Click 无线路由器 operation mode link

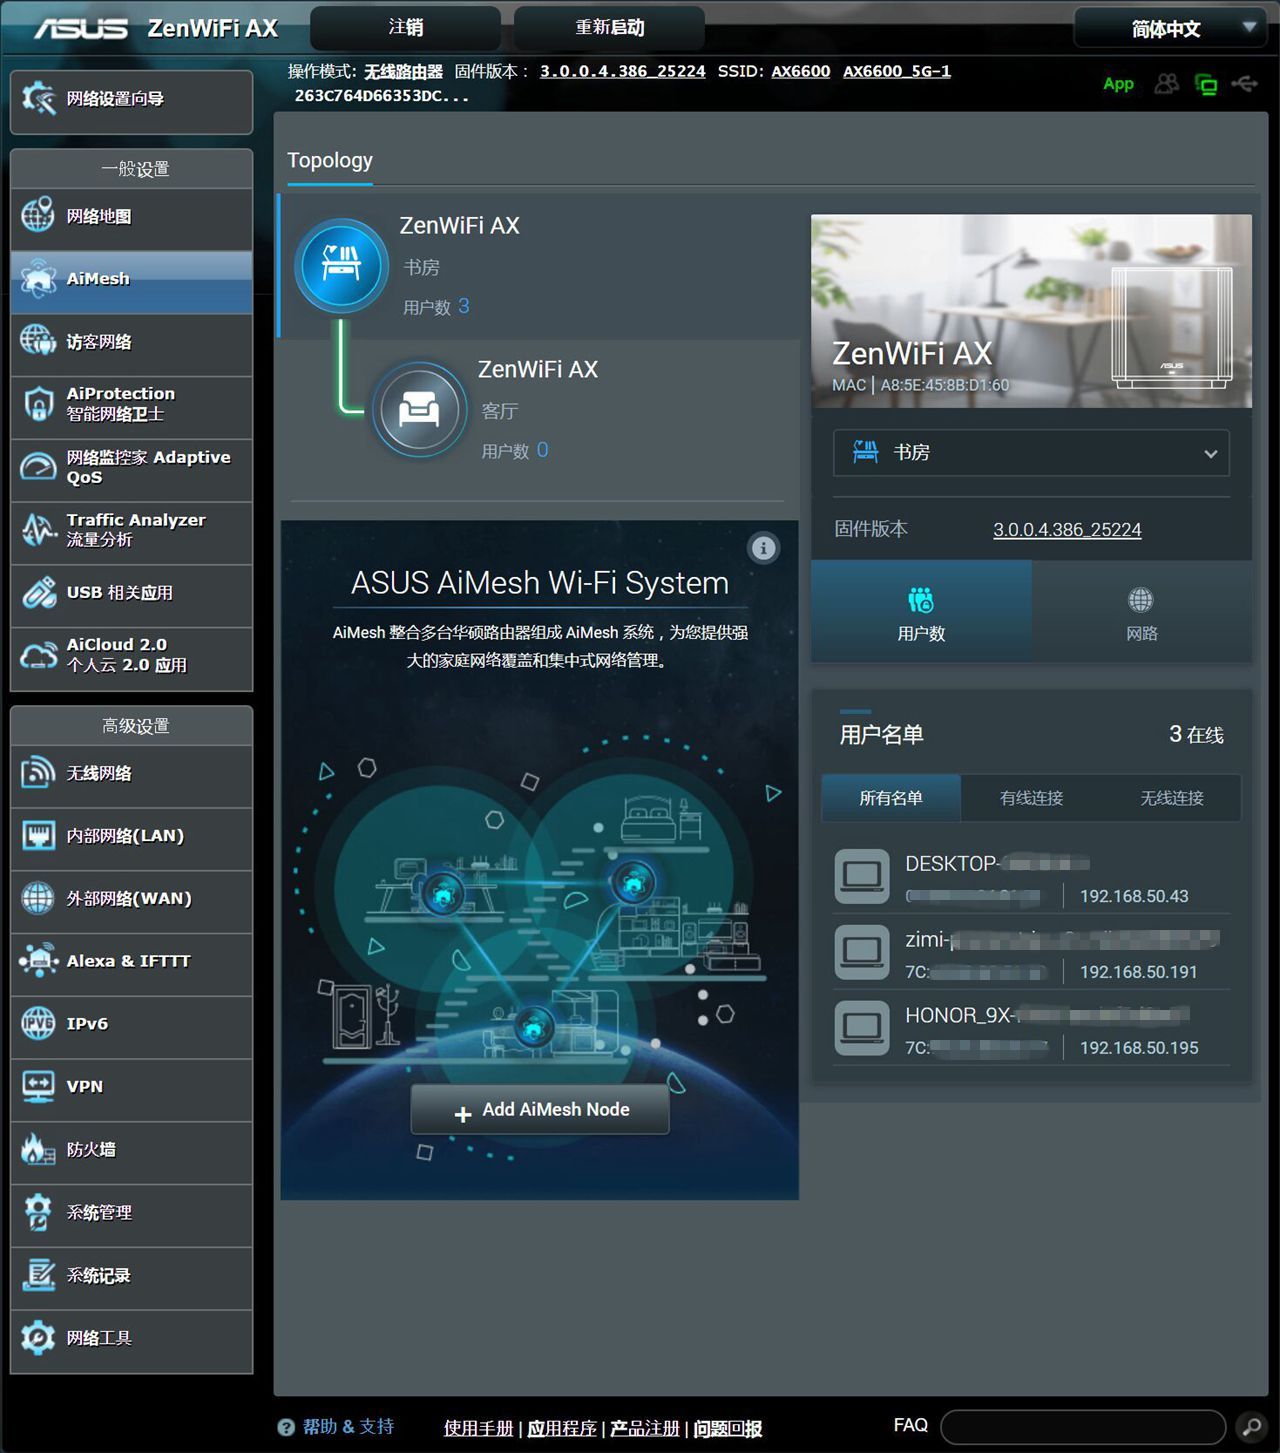(x=403, y=72)
